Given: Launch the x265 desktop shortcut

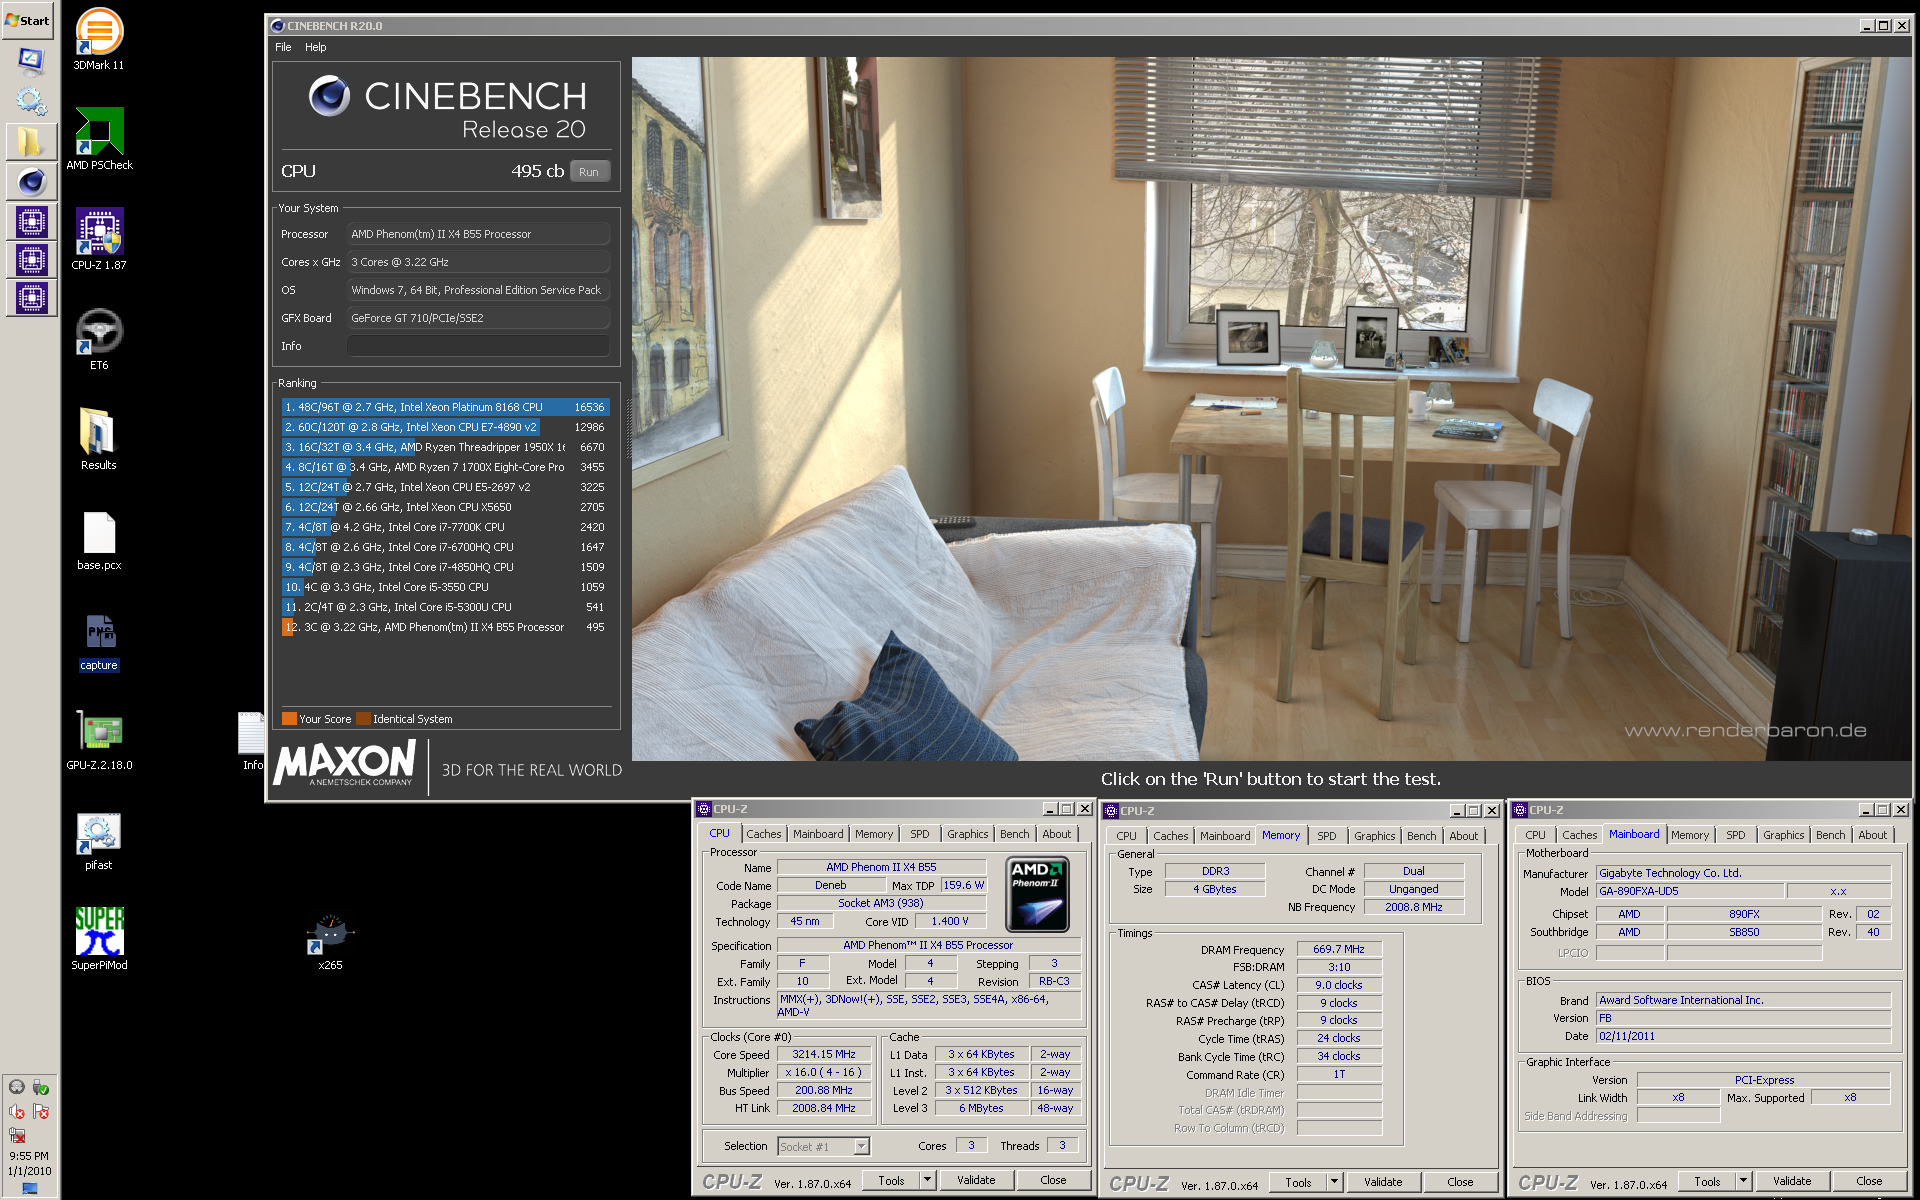Looking at the screenshot, I should click(330, 941).
